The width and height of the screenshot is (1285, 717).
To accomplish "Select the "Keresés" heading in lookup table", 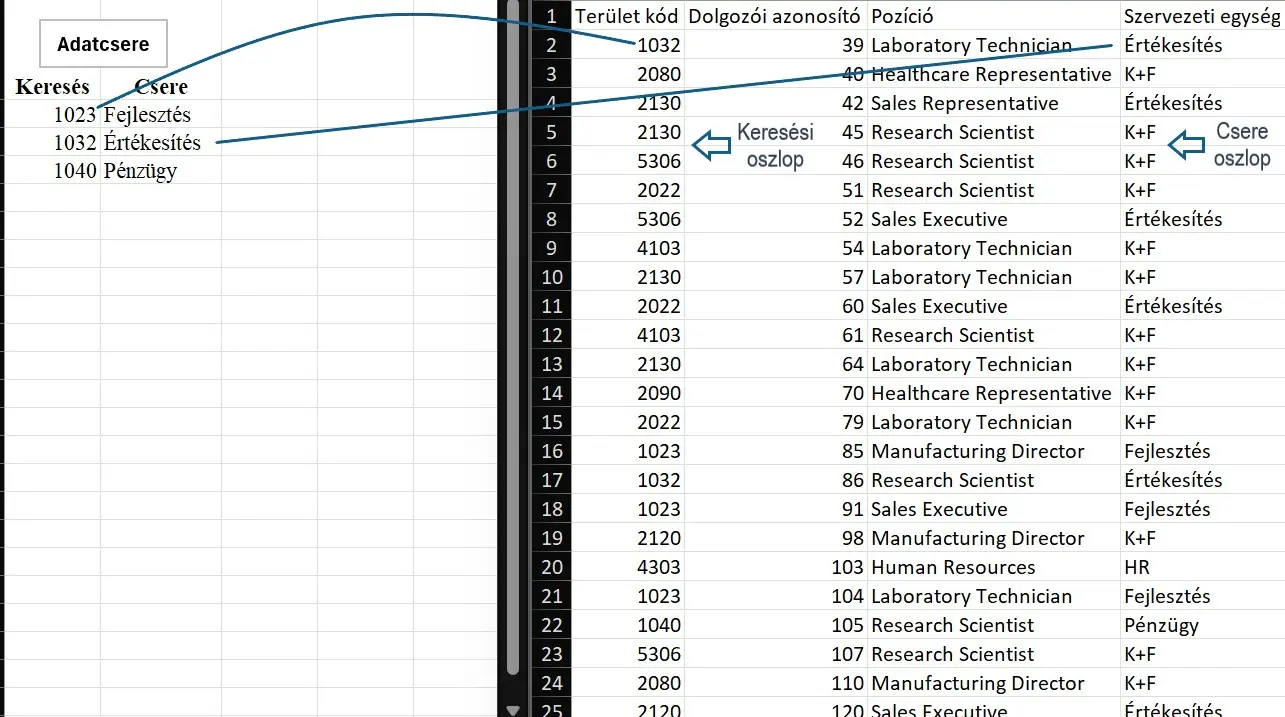I will [x=52, y=87].
